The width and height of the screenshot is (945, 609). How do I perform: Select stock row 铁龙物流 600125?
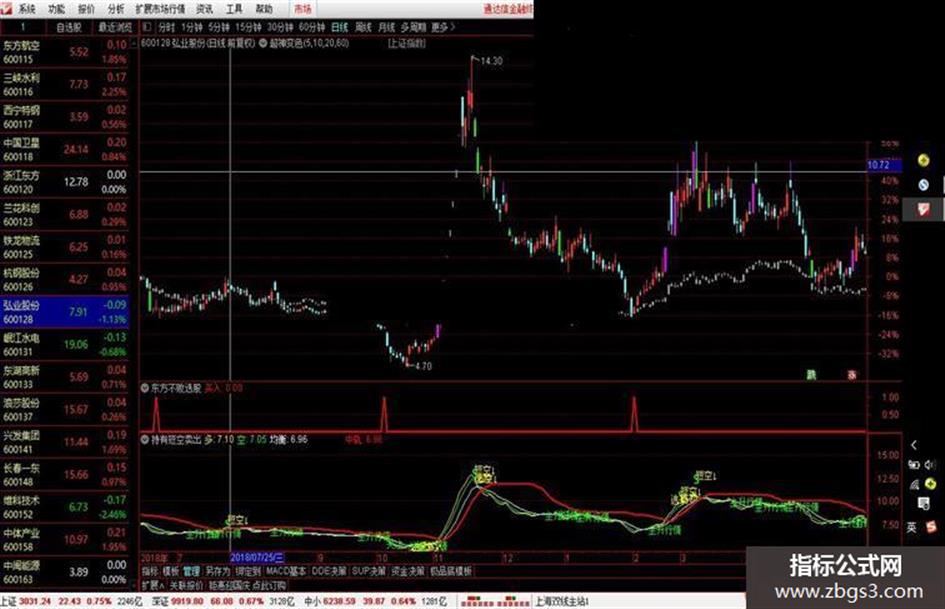[64, 247]
